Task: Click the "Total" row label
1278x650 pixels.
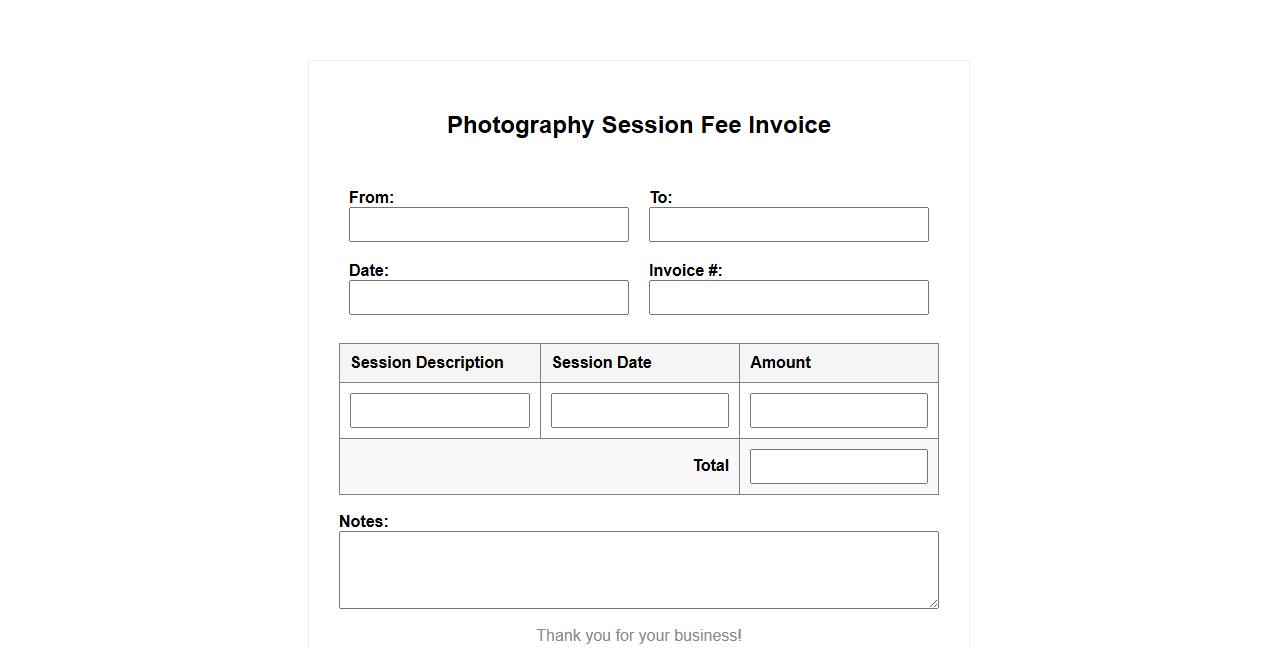Action: (x=711, y=466)
